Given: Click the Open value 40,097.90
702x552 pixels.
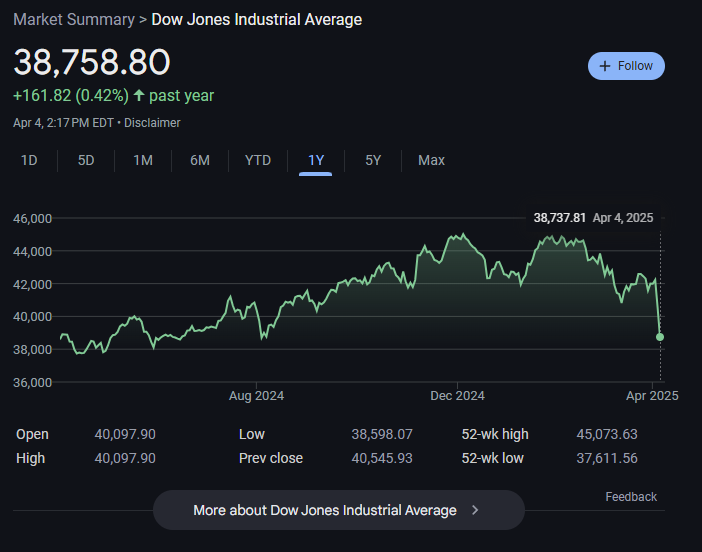Looking at the screenshot, I should coord(125,434).
